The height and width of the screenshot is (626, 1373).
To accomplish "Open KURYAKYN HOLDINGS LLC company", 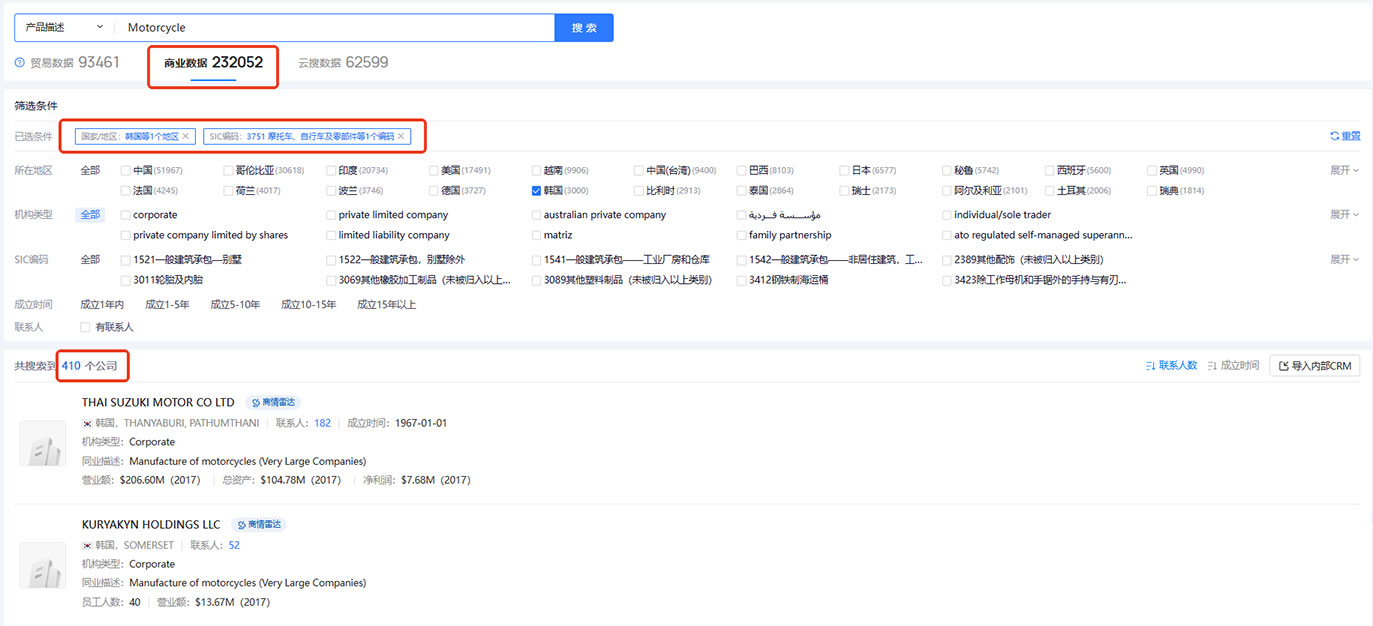I will click(x=151, y=524).
